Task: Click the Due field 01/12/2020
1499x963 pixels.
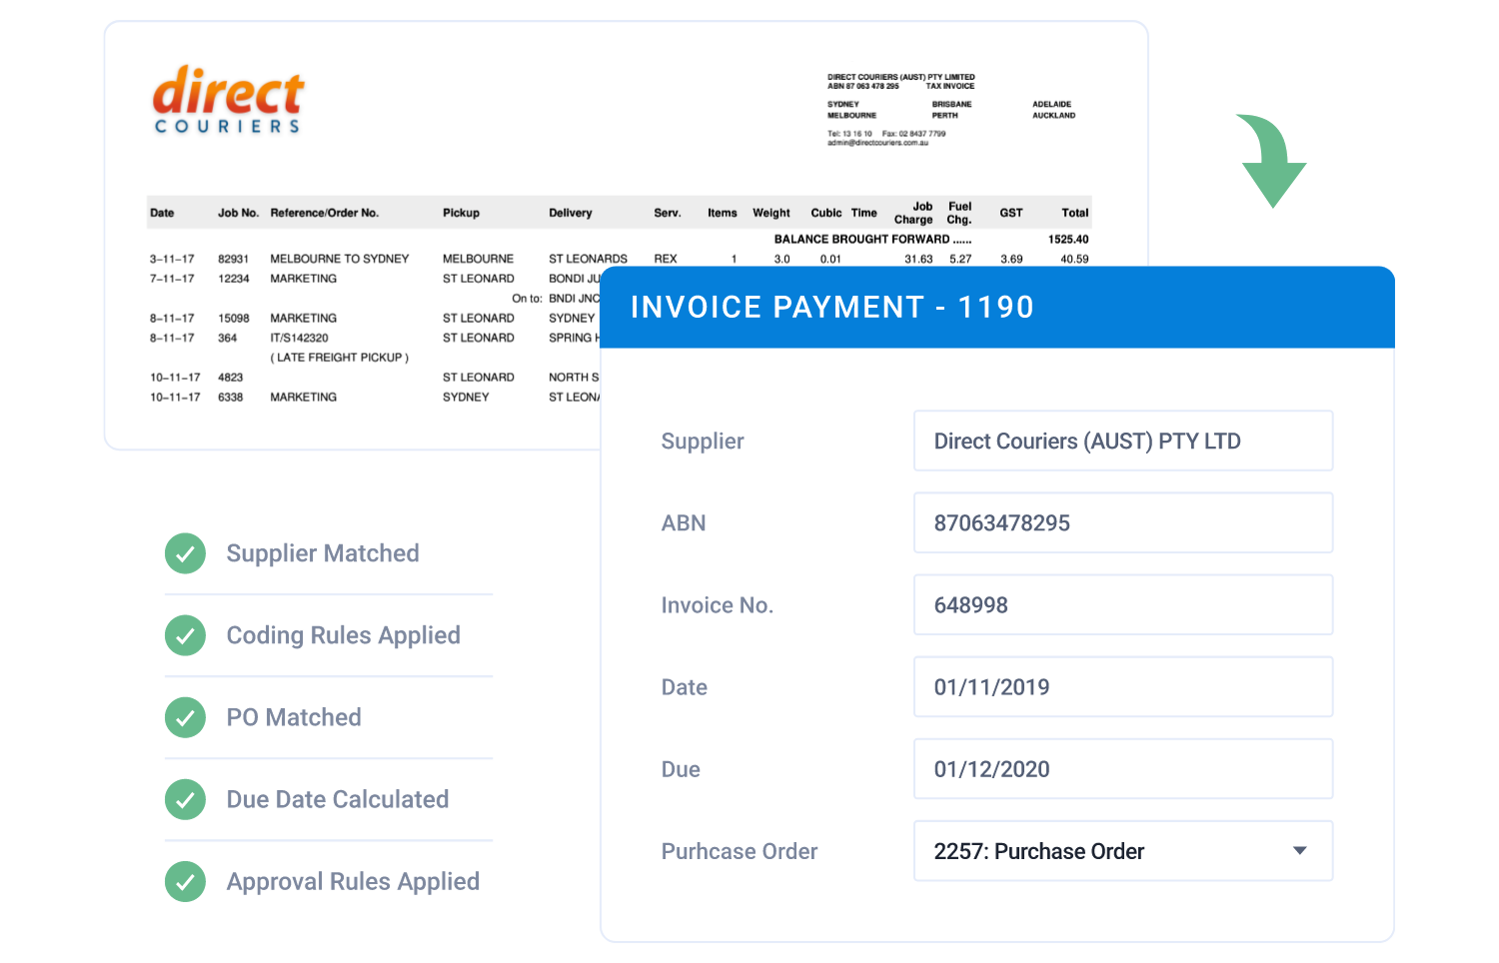Action: tap(1123, 769)
